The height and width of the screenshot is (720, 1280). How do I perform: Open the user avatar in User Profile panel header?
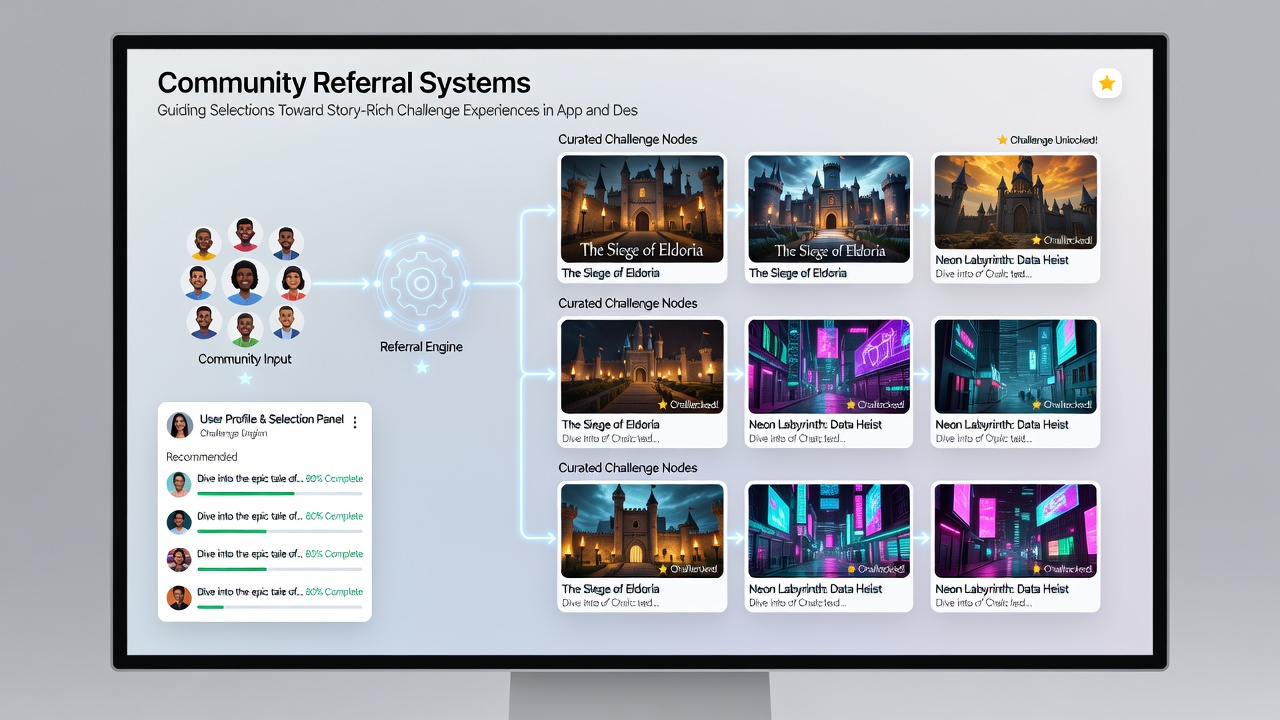180,425
